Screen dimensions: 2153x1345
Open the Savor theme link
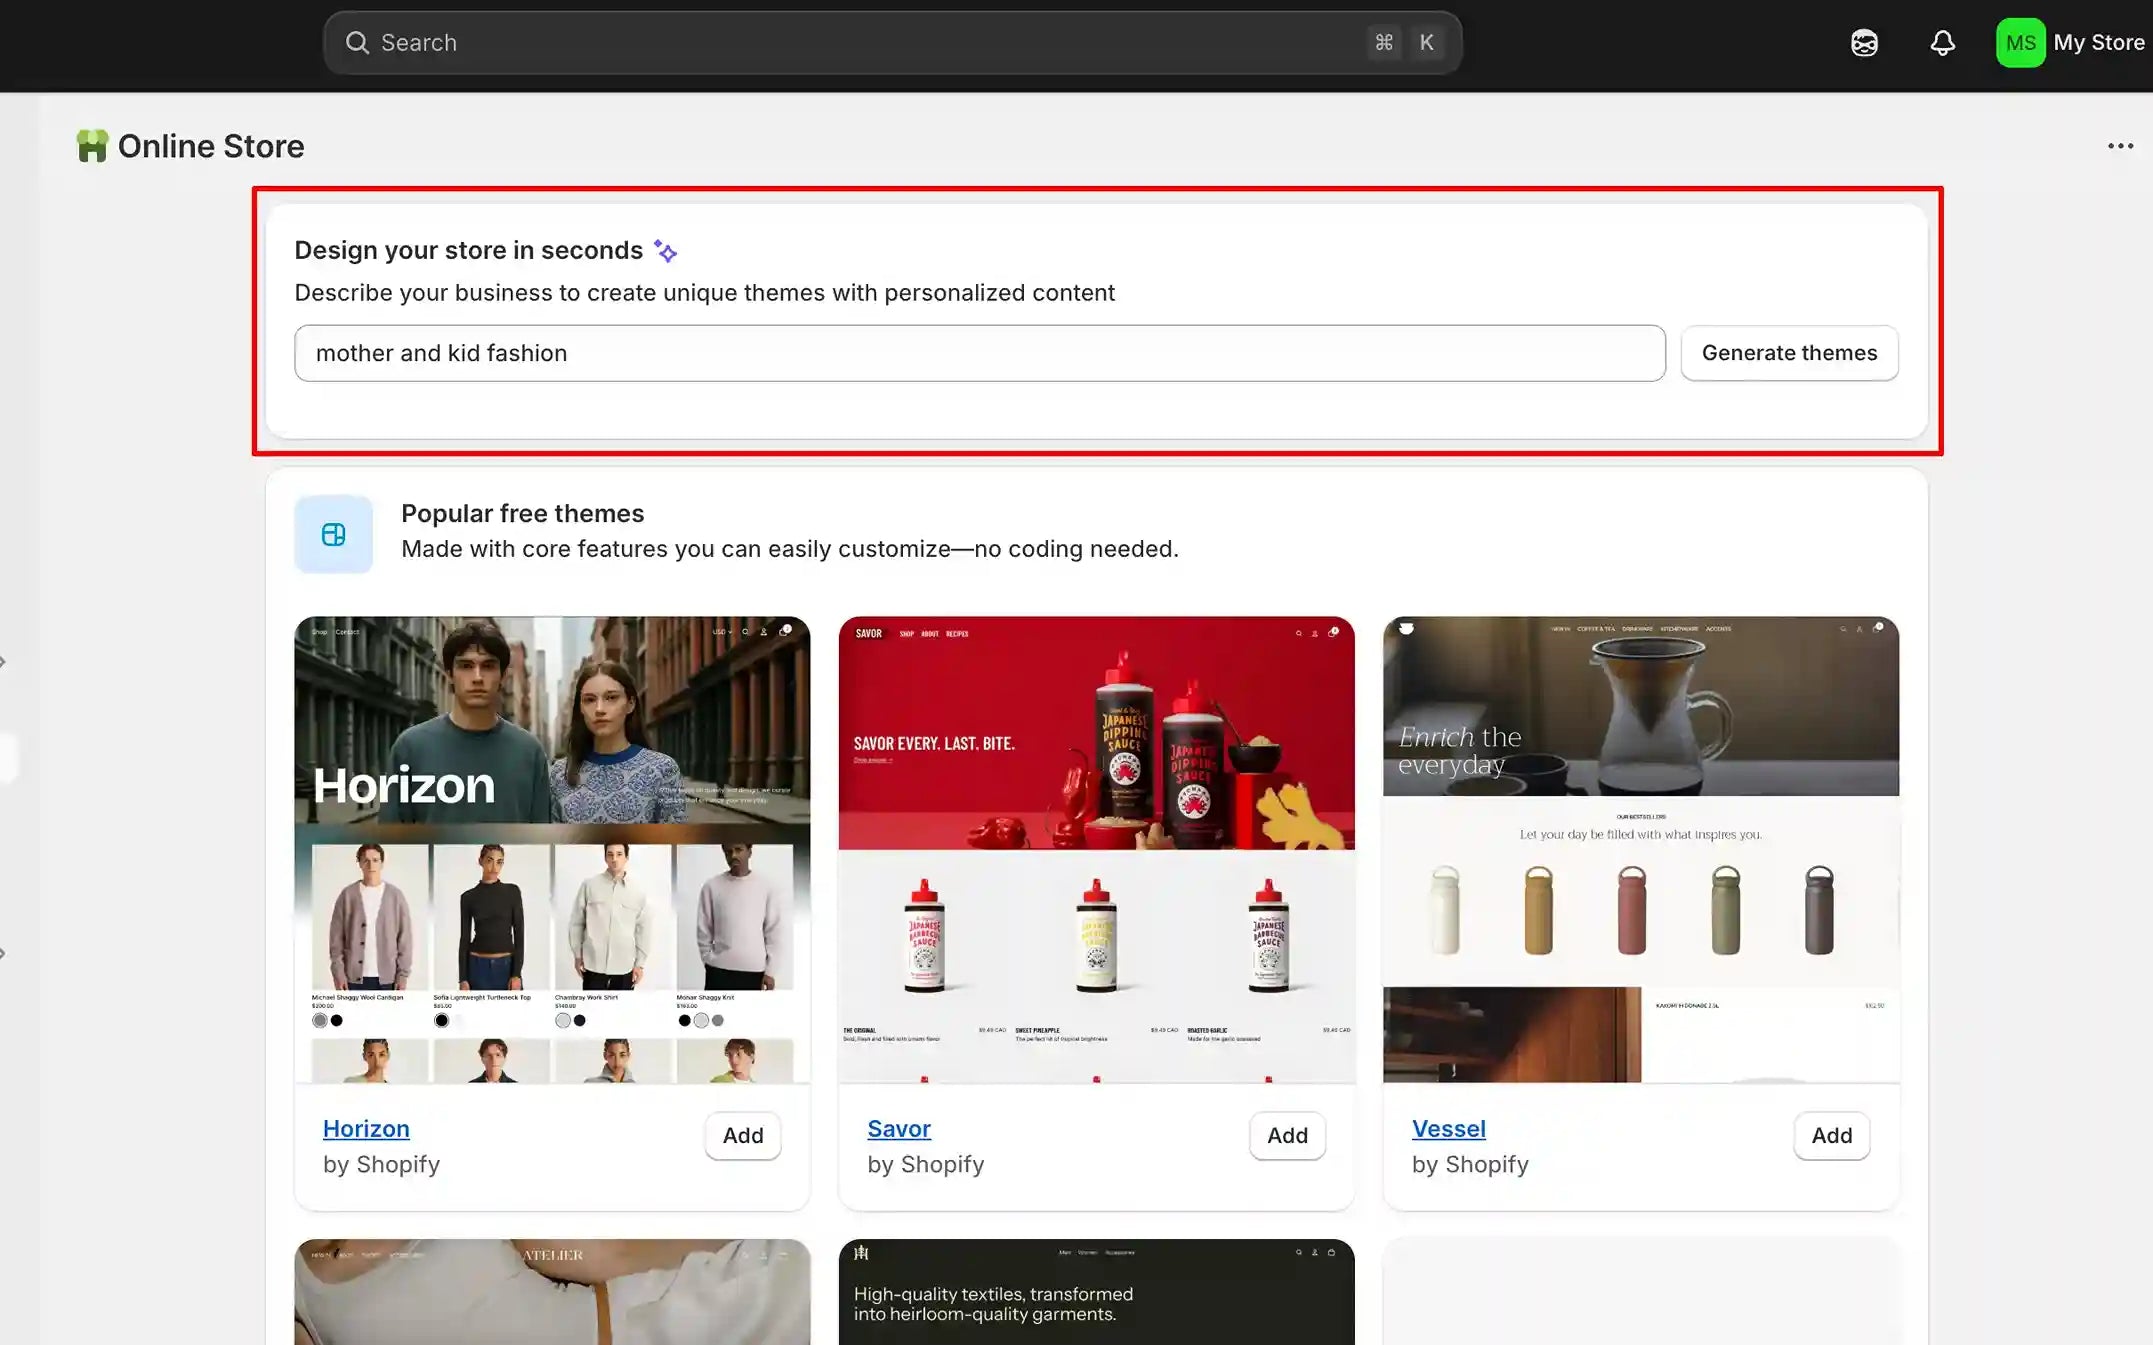(x=899, y=1128)
